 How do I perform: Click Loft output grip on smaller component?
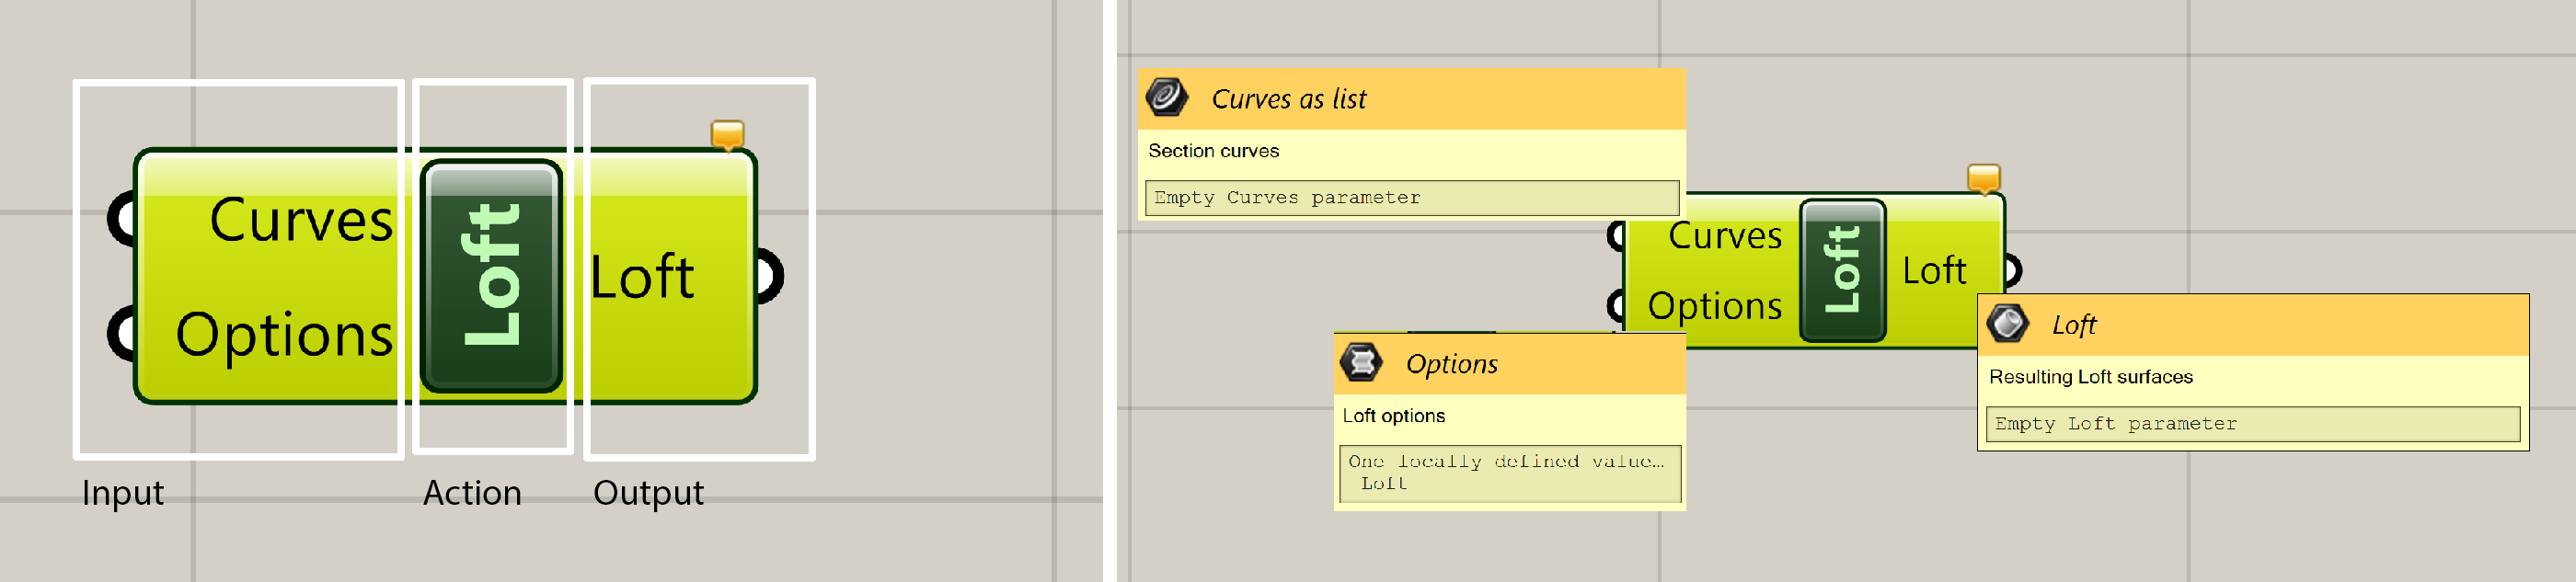tap(2012, 270)
